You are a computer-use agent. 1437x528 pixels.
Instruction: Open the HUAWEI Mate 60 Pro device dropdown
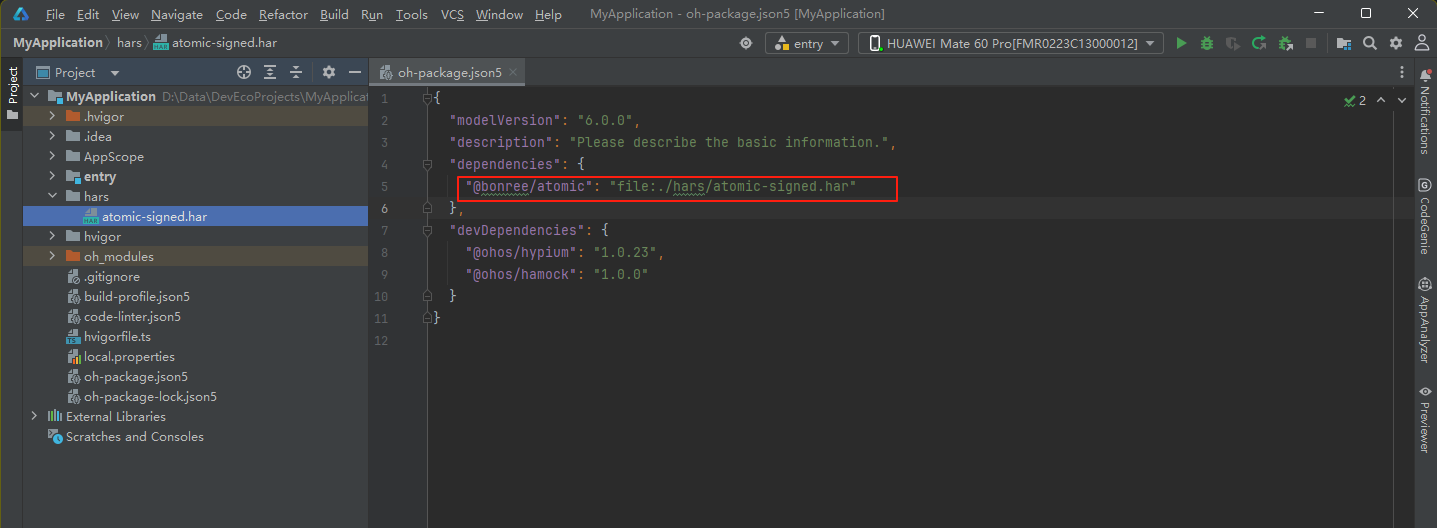pos(1011,43)
